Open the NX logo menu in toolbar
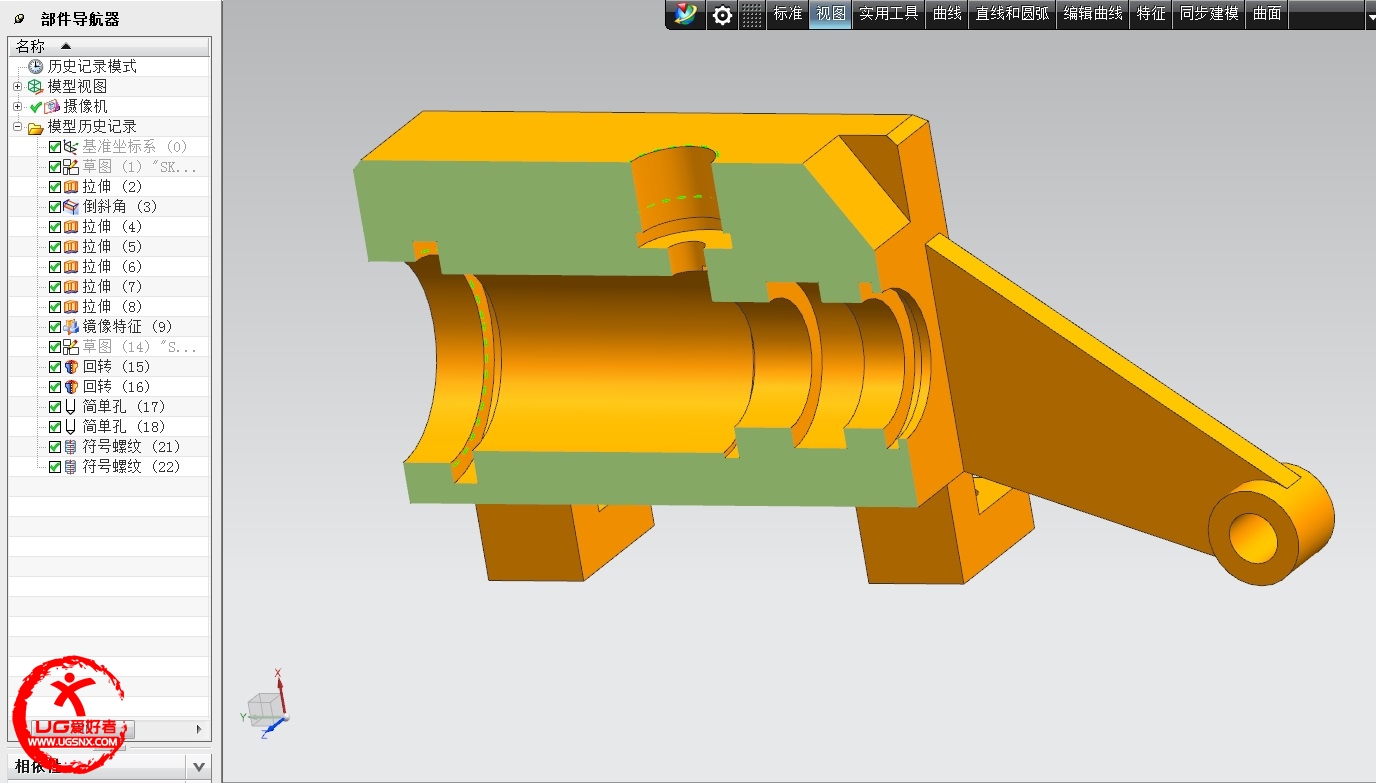Image resolution: width=1376 pixels, height=783 pixels. tap(686, 14)
